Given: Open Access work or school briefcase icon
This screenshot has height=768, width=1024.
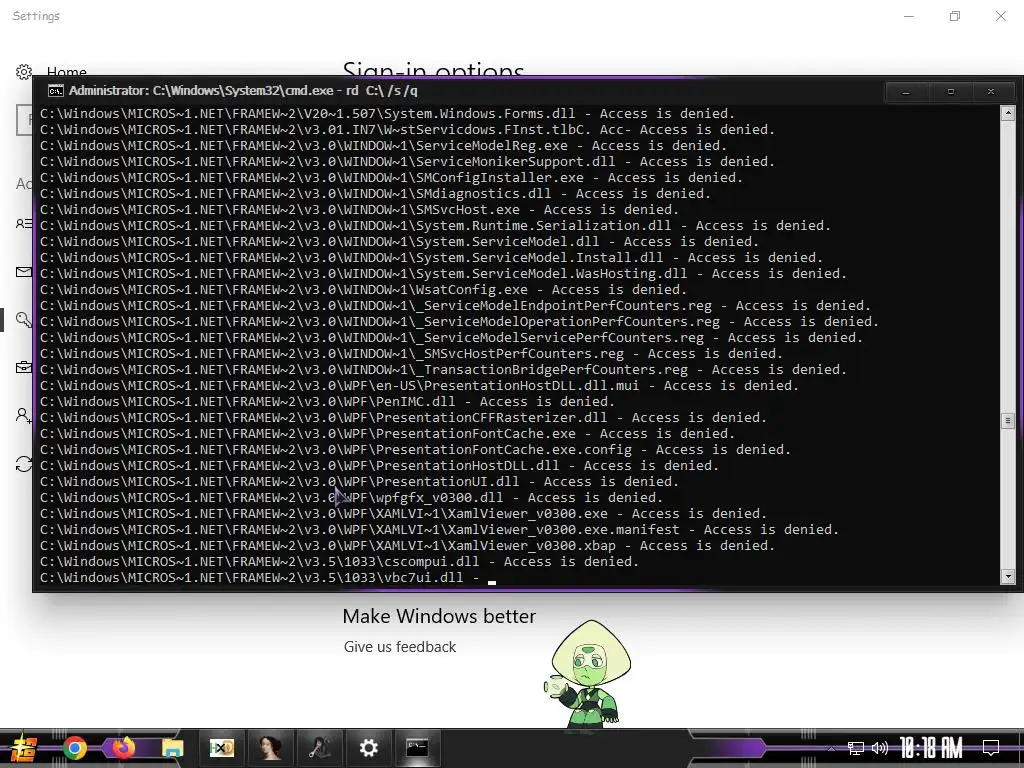Looking at the screenshot, I should pos(24,367).
